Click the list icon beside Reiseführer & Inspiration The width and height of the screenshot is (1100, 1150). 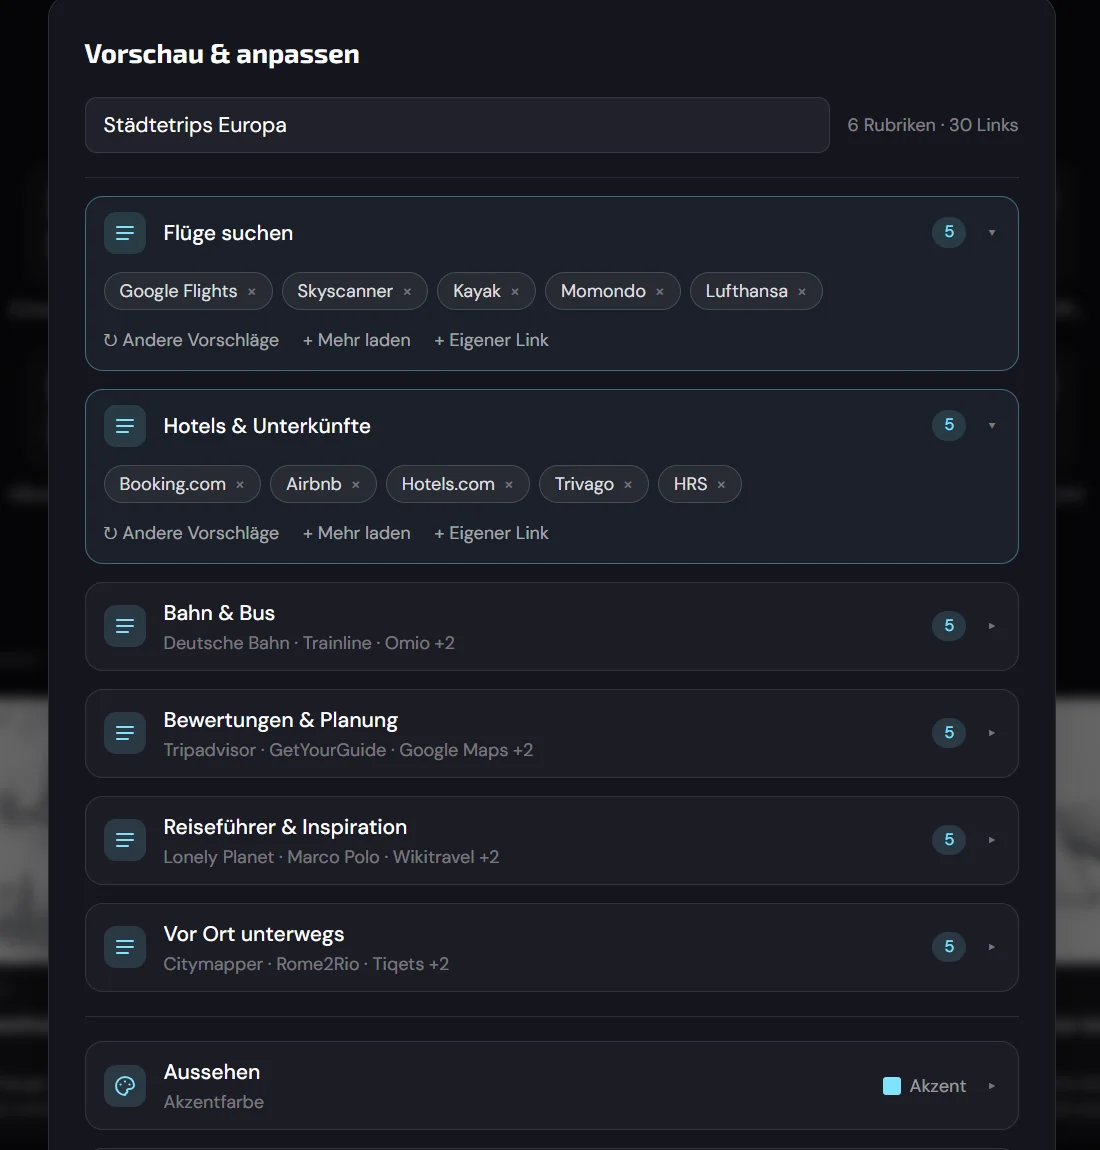point(125,840)
